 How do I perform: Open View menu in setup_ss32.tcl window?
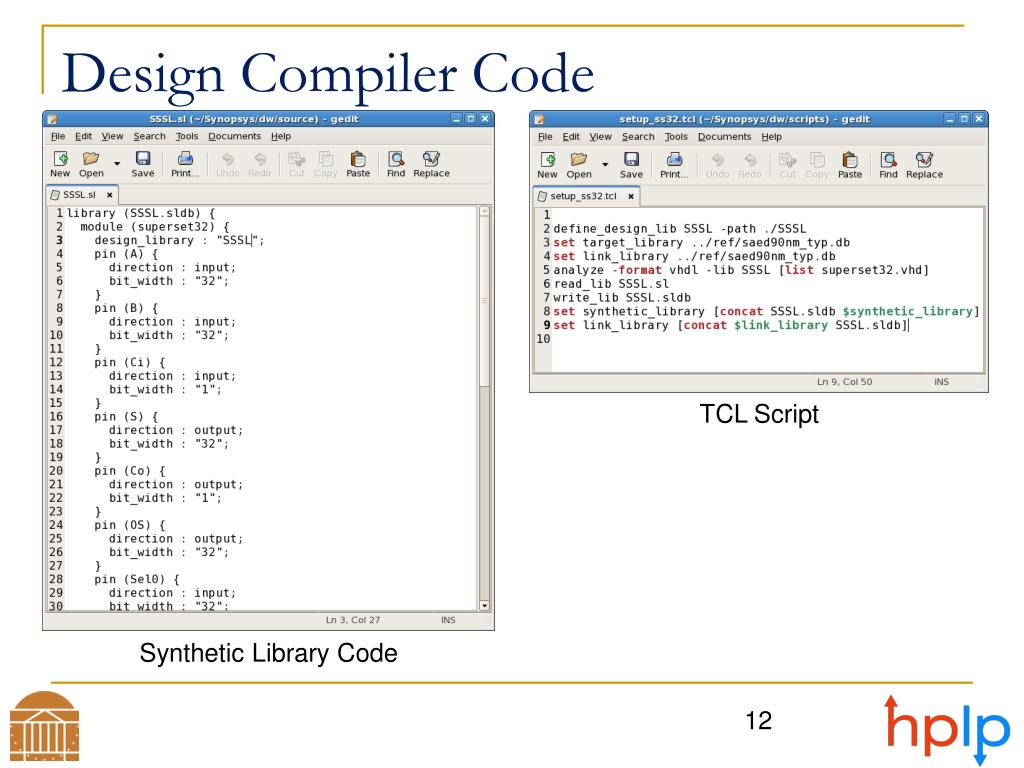point(601,136)
